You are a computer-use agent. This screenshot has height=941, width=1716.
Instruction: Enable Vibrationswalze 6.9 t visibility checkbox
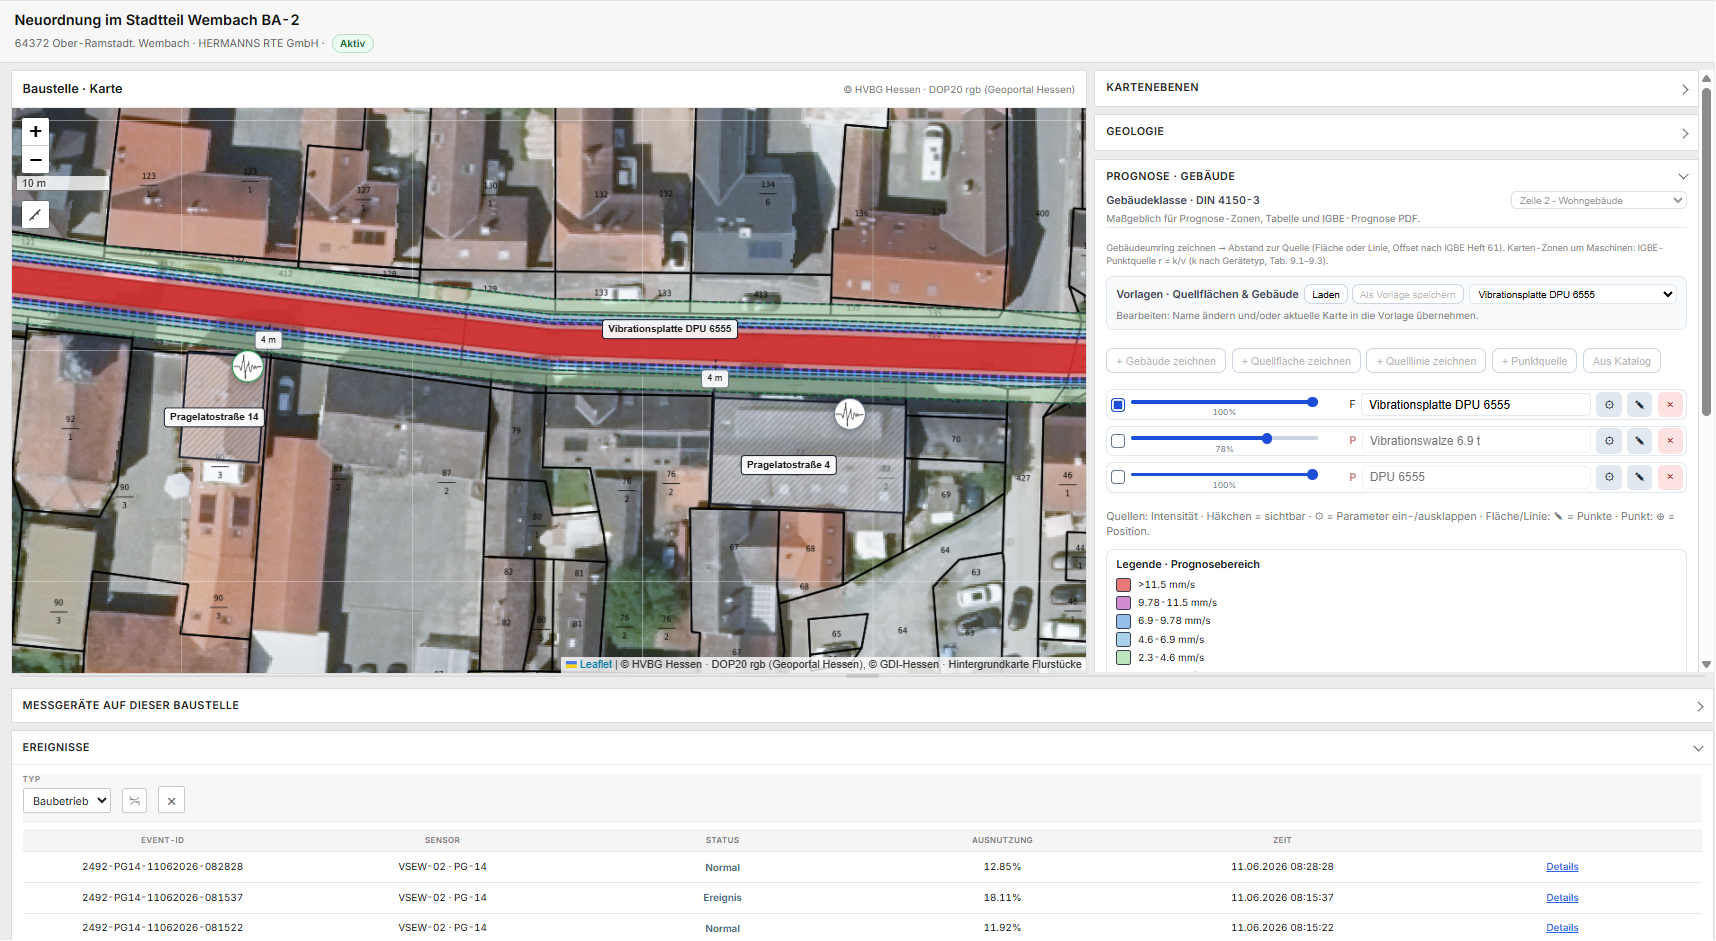tap(1118, 441)
